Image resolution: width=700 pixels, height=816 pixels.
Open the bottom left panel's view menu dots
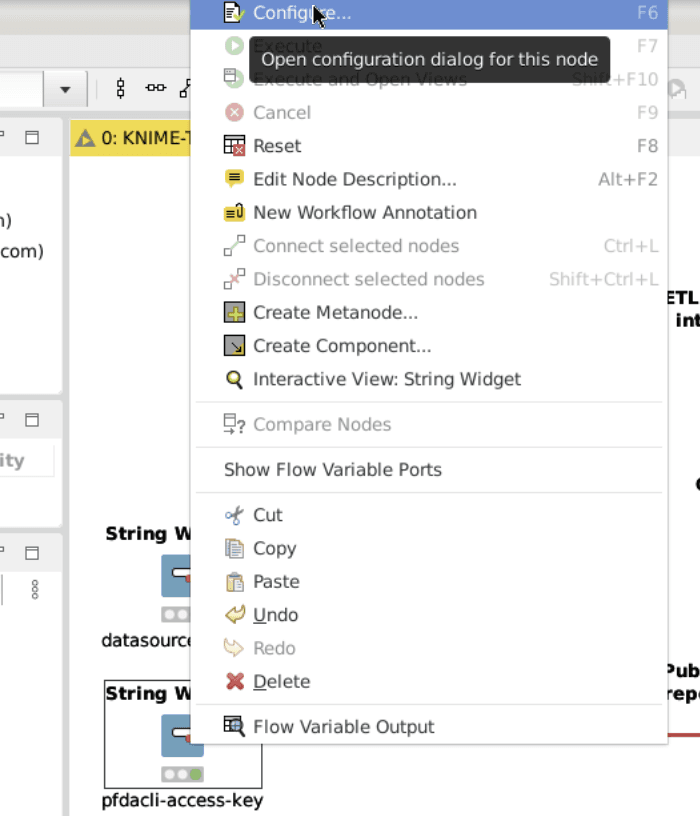pos(35,590)
